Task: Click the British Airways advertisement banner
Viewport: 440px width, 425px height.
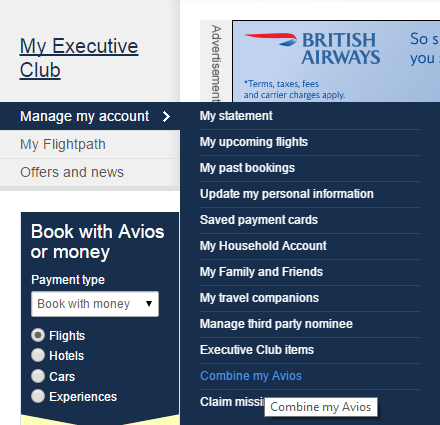Action: click(336, 61)
